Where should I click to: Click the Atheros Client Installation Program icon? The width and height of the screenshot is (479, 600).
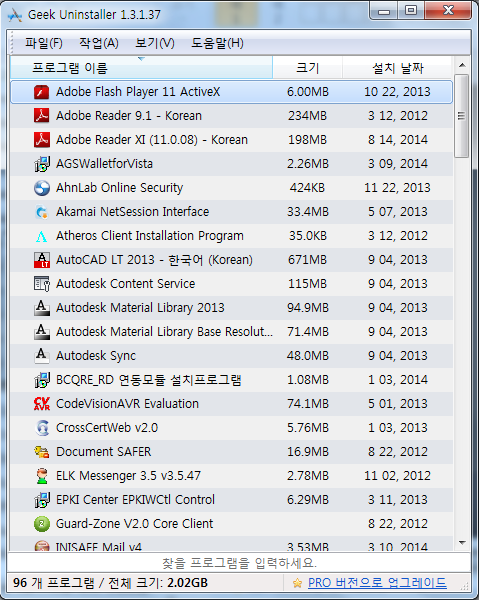pyautogui.click(x=42, y=236)
